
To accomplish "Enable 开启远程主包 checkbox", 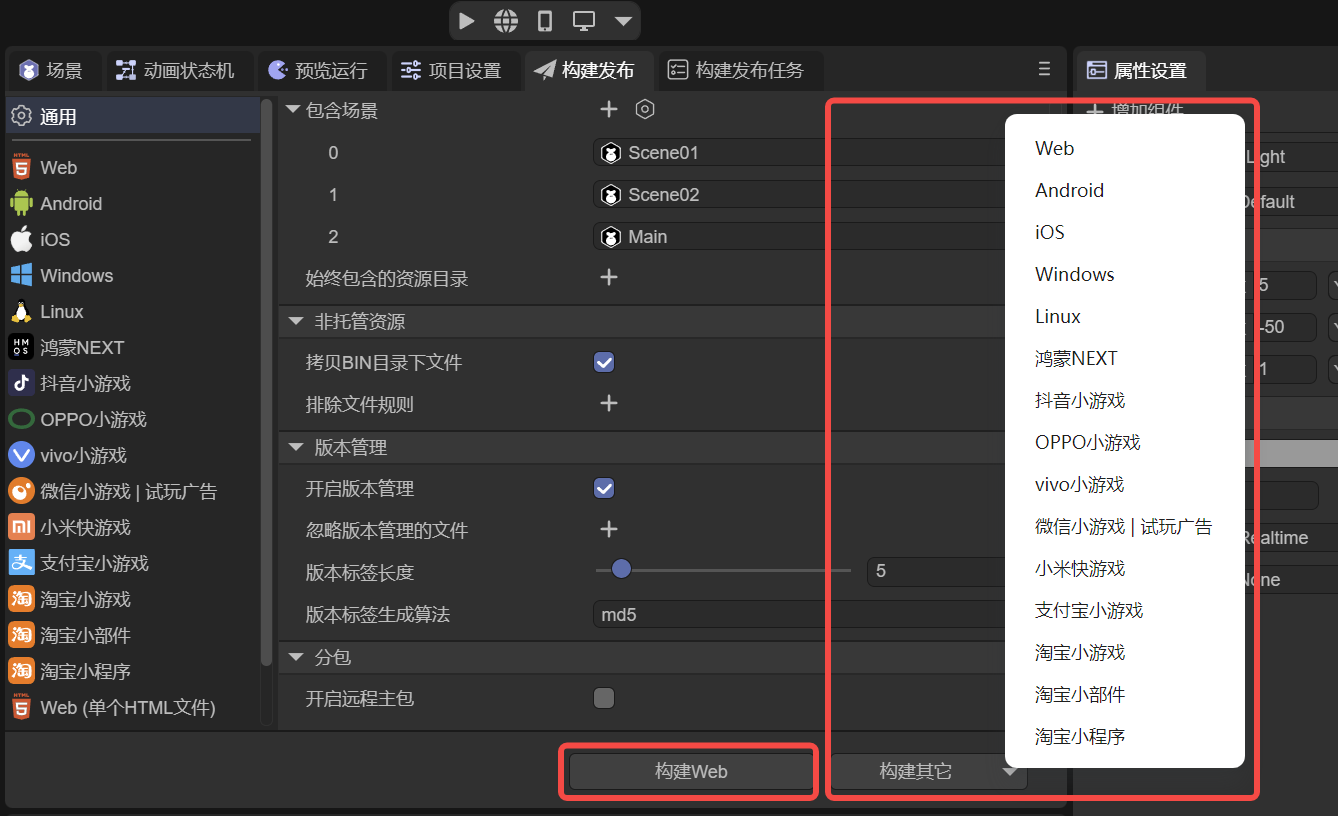I will [604, 698].
